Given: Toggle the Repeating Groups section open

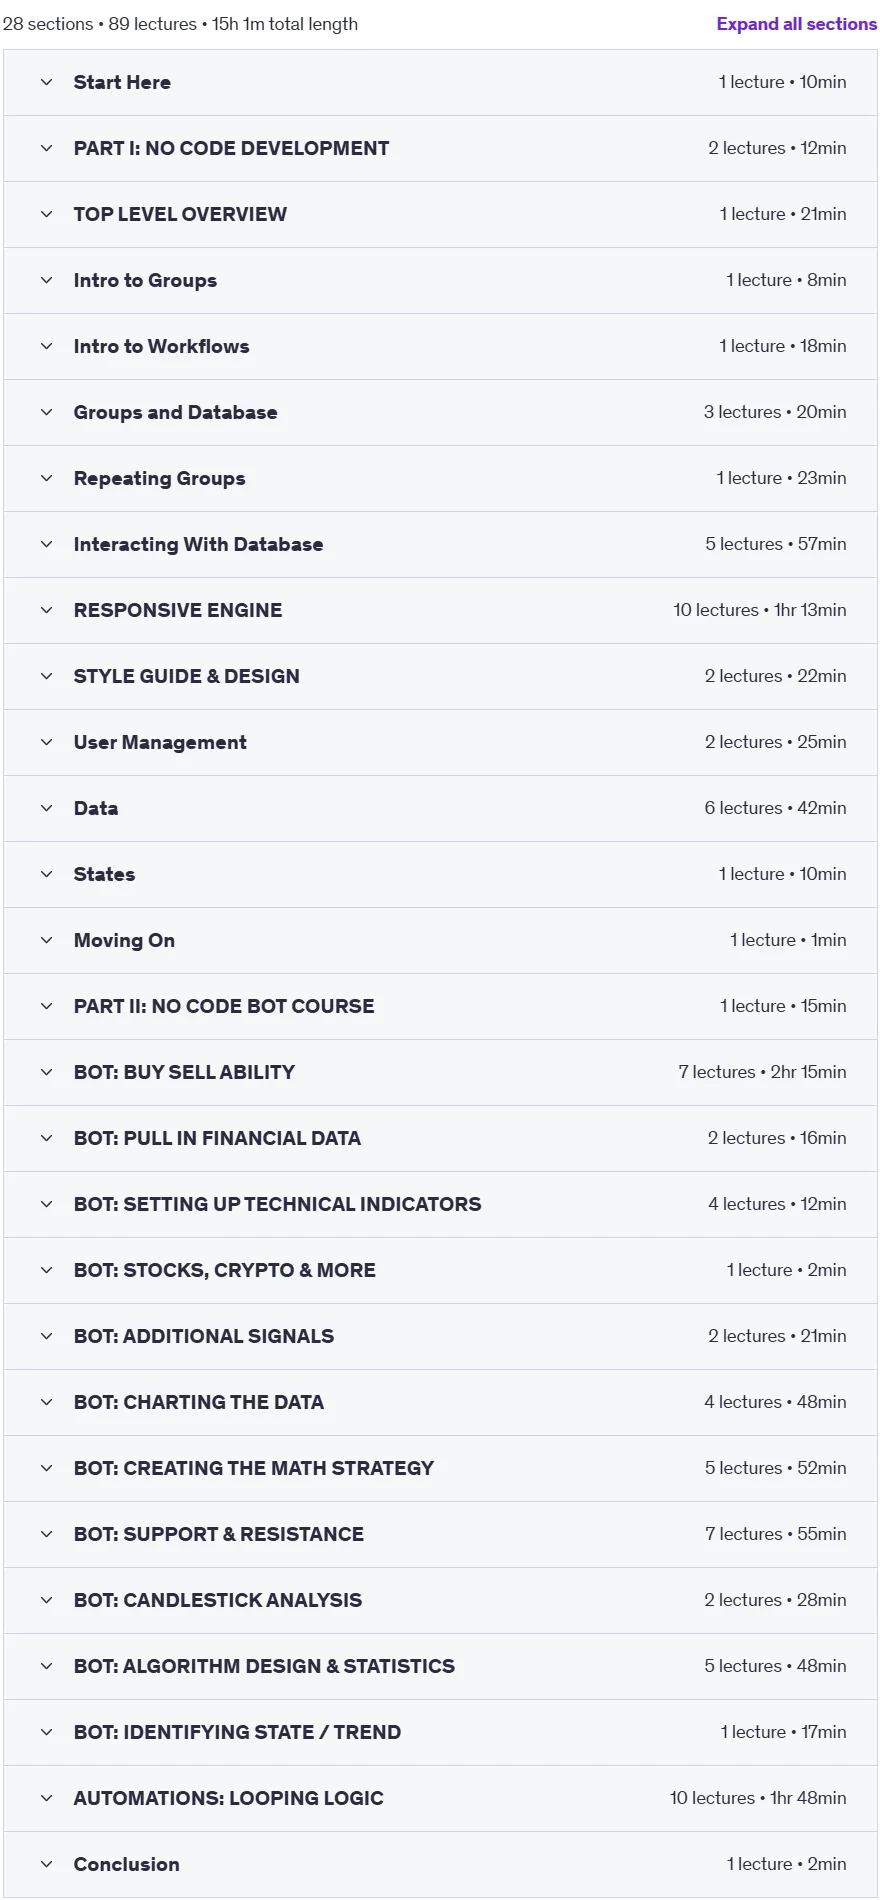Looking at the screenshot, I should (x=440, y=478).
